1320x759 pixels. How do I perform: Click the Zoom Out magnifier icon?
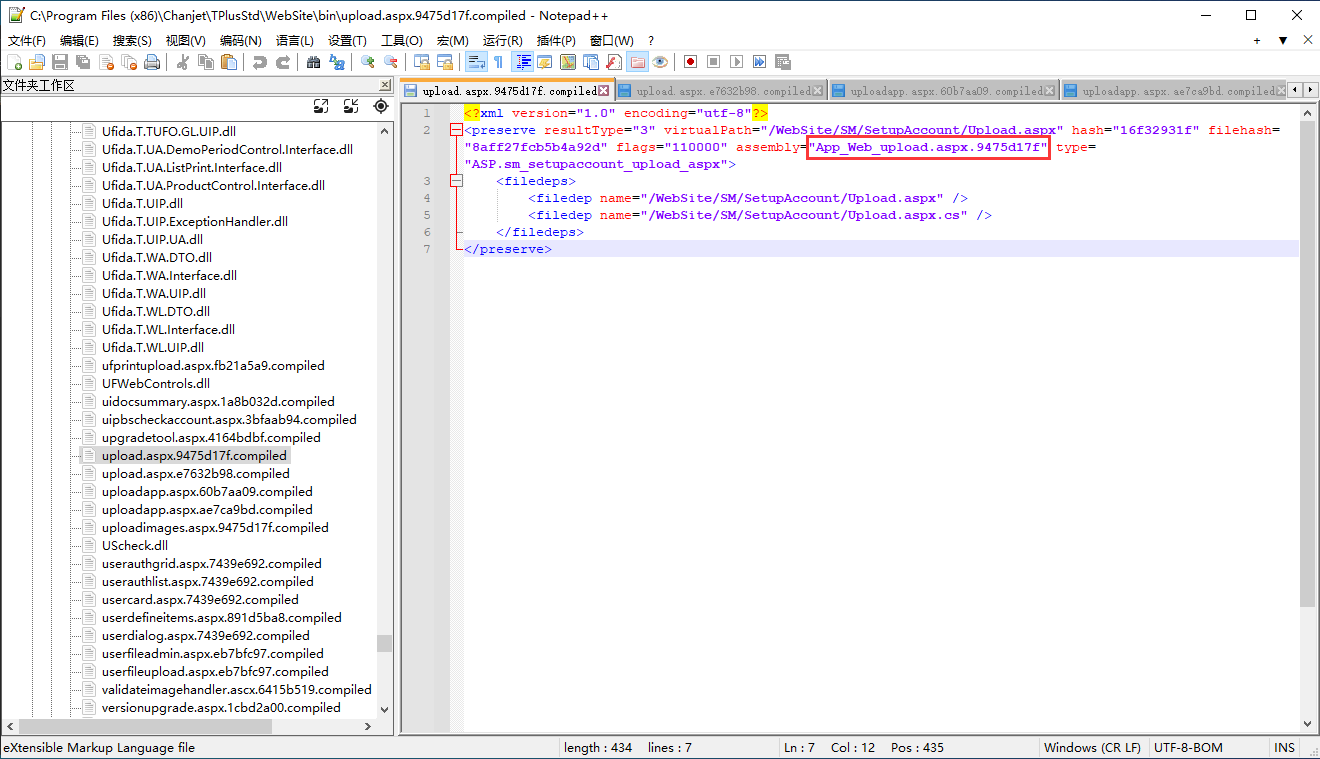(x=391, y=62)
